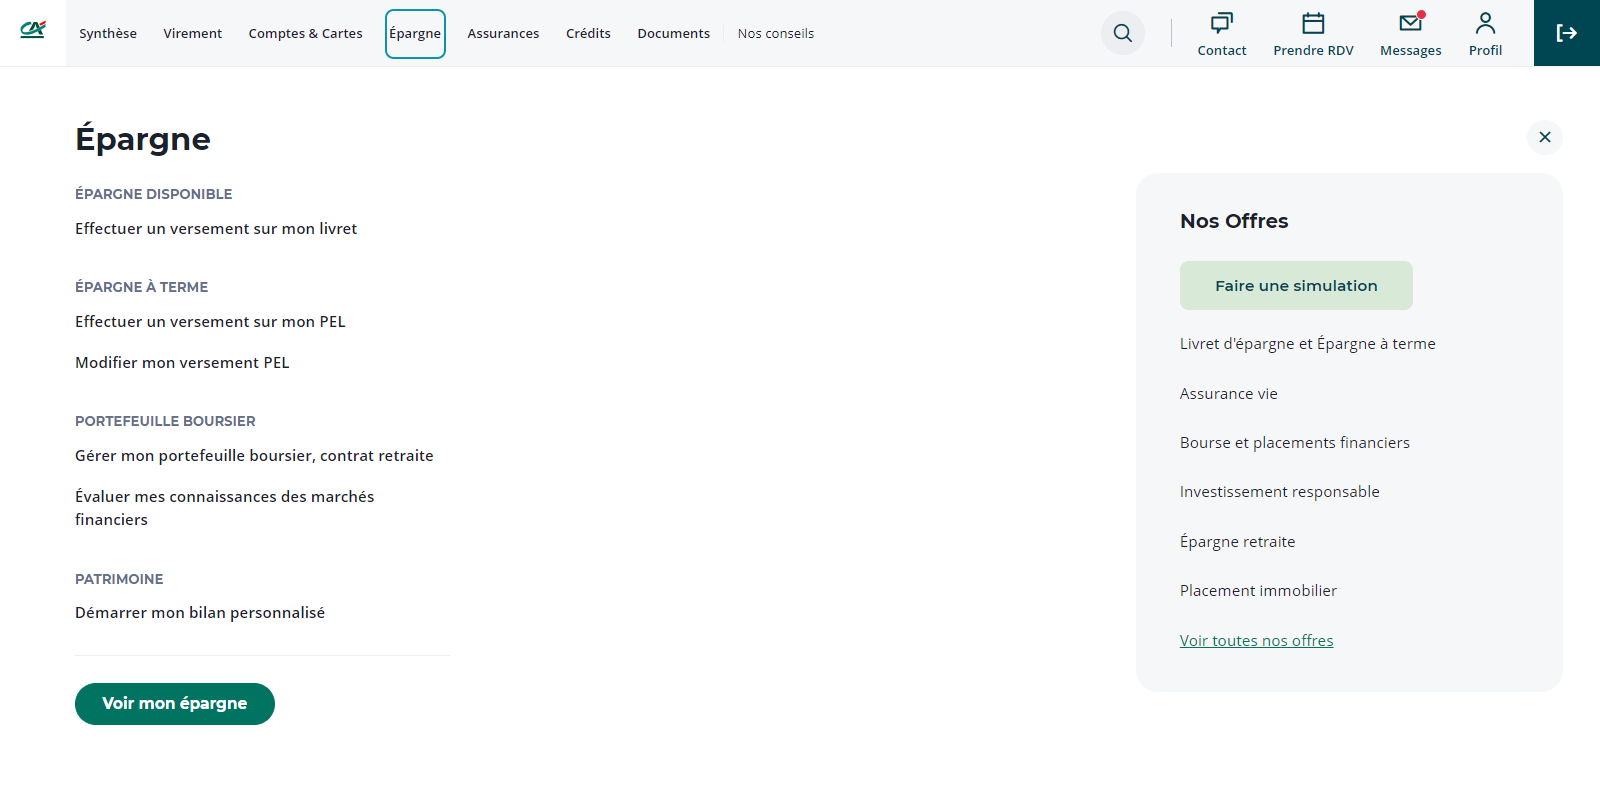Open Messages envelope icon
Viewport: 1600px width, 794px height.
click(x=1410, y=24)
